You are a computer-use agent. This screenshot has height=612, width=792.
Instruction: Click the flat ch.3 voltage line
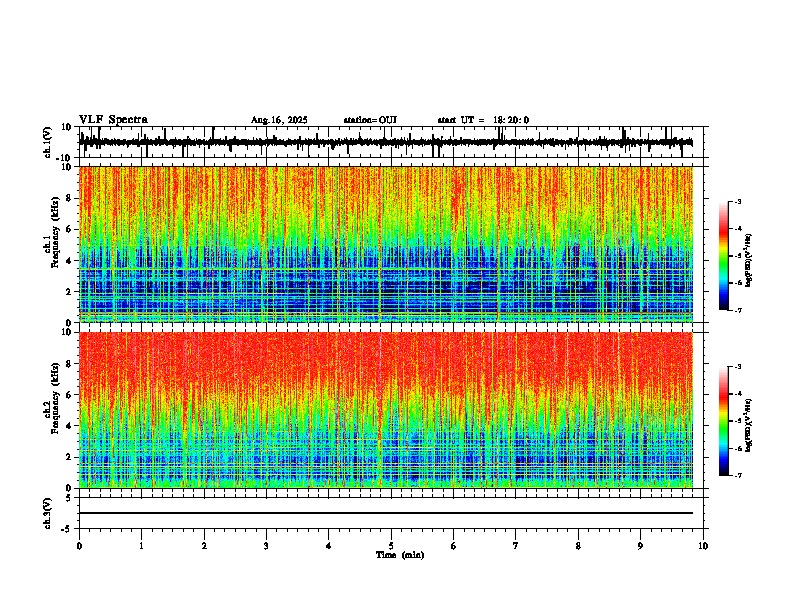tap(386, 513)
